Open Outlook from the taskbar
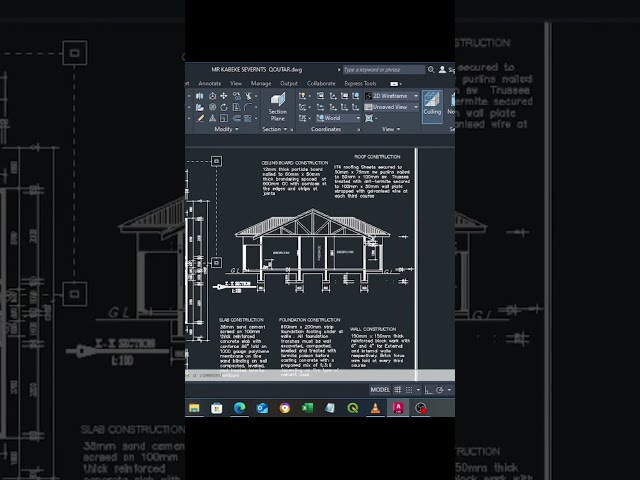The width and height of the screenshot is (640, 480). (x=262, y=408)
